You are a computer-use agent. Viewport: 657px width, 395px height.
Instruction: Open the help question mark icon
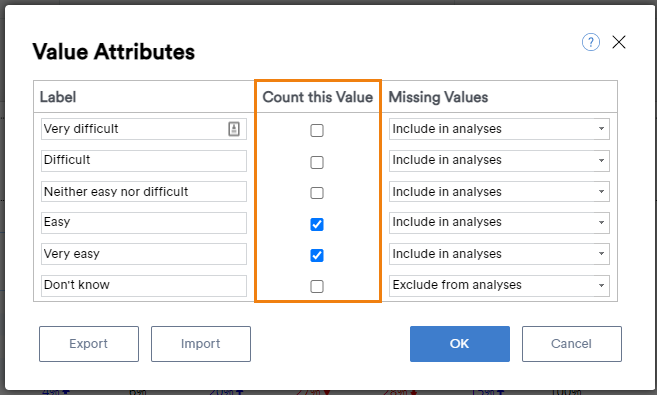pos(590,42)
